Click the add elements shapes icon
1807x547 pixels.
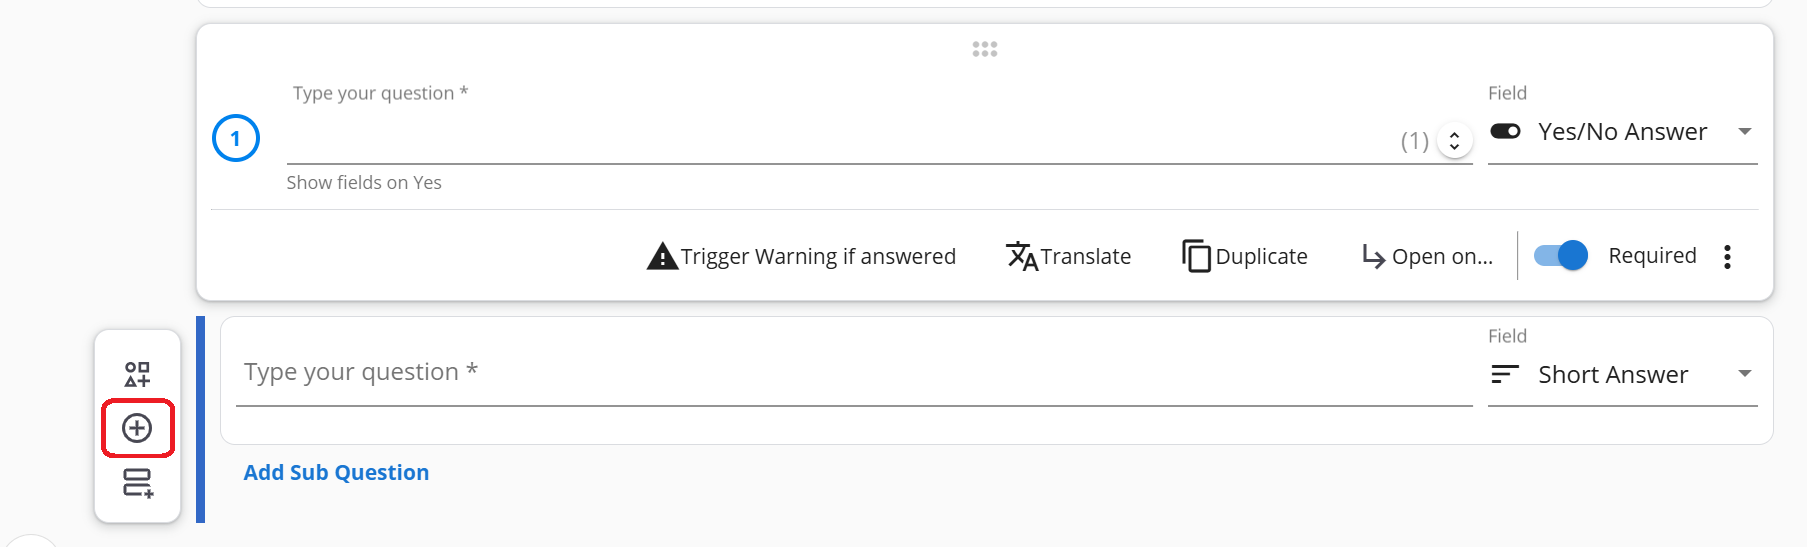(137, 375)
